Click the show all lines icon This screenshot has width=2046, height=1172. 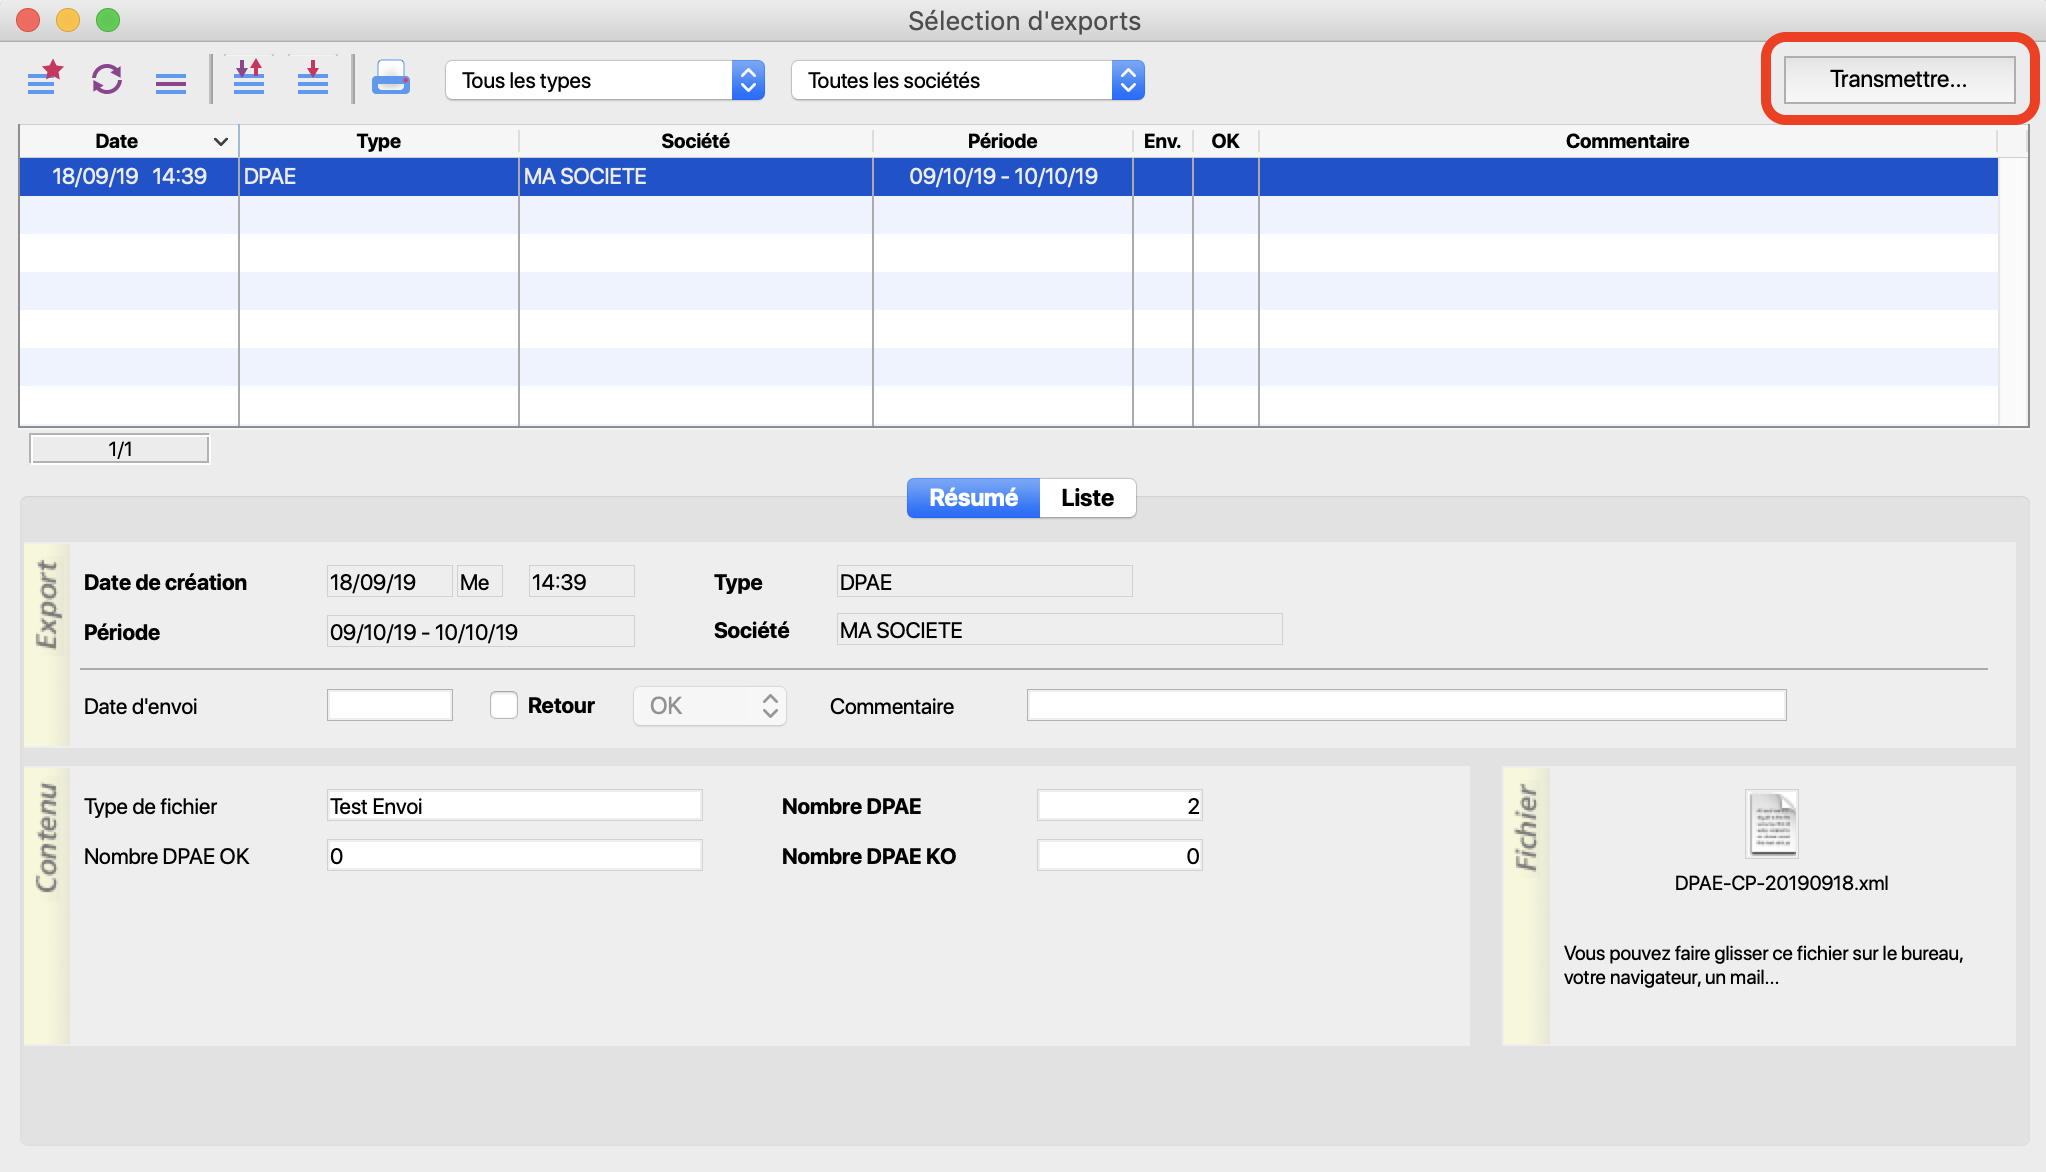171,82
